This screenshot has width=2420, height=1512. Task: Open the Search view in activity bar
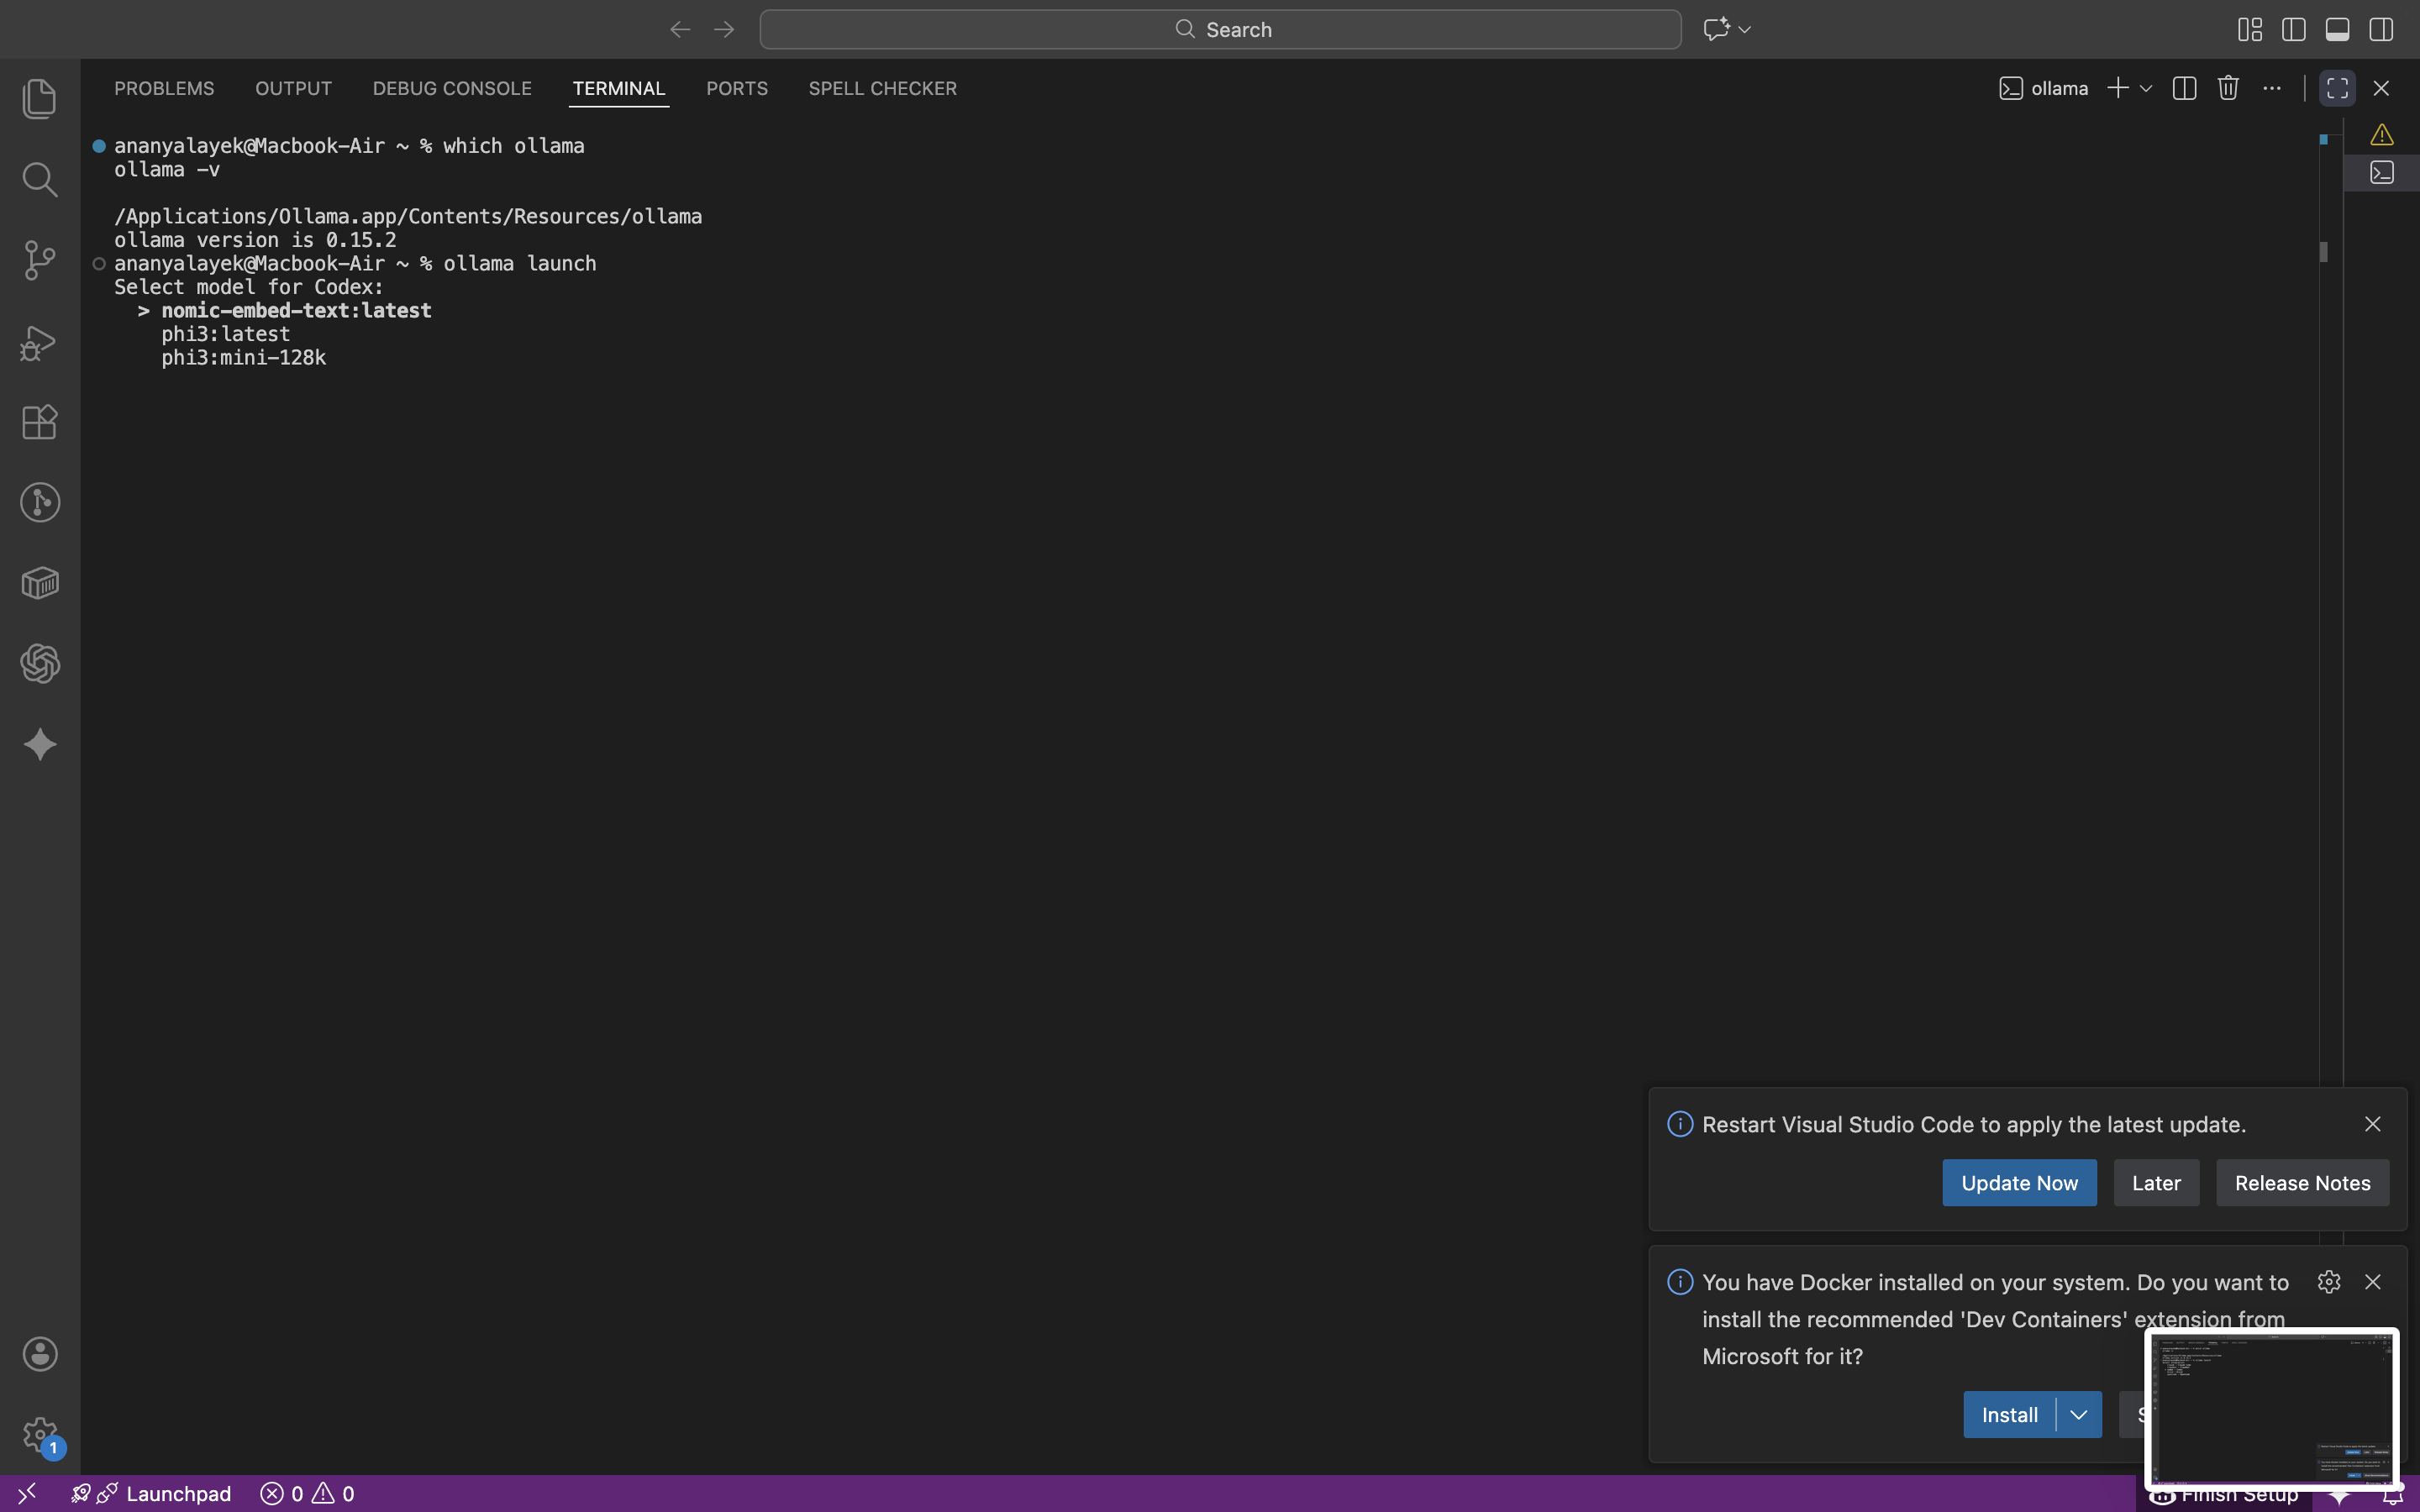[40, 180]
